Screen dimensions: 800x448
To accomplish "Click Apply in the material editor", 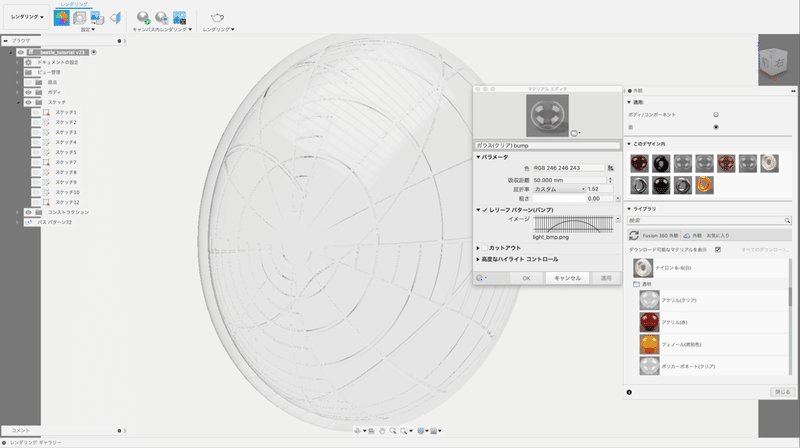I will click(x=606, y=278).
